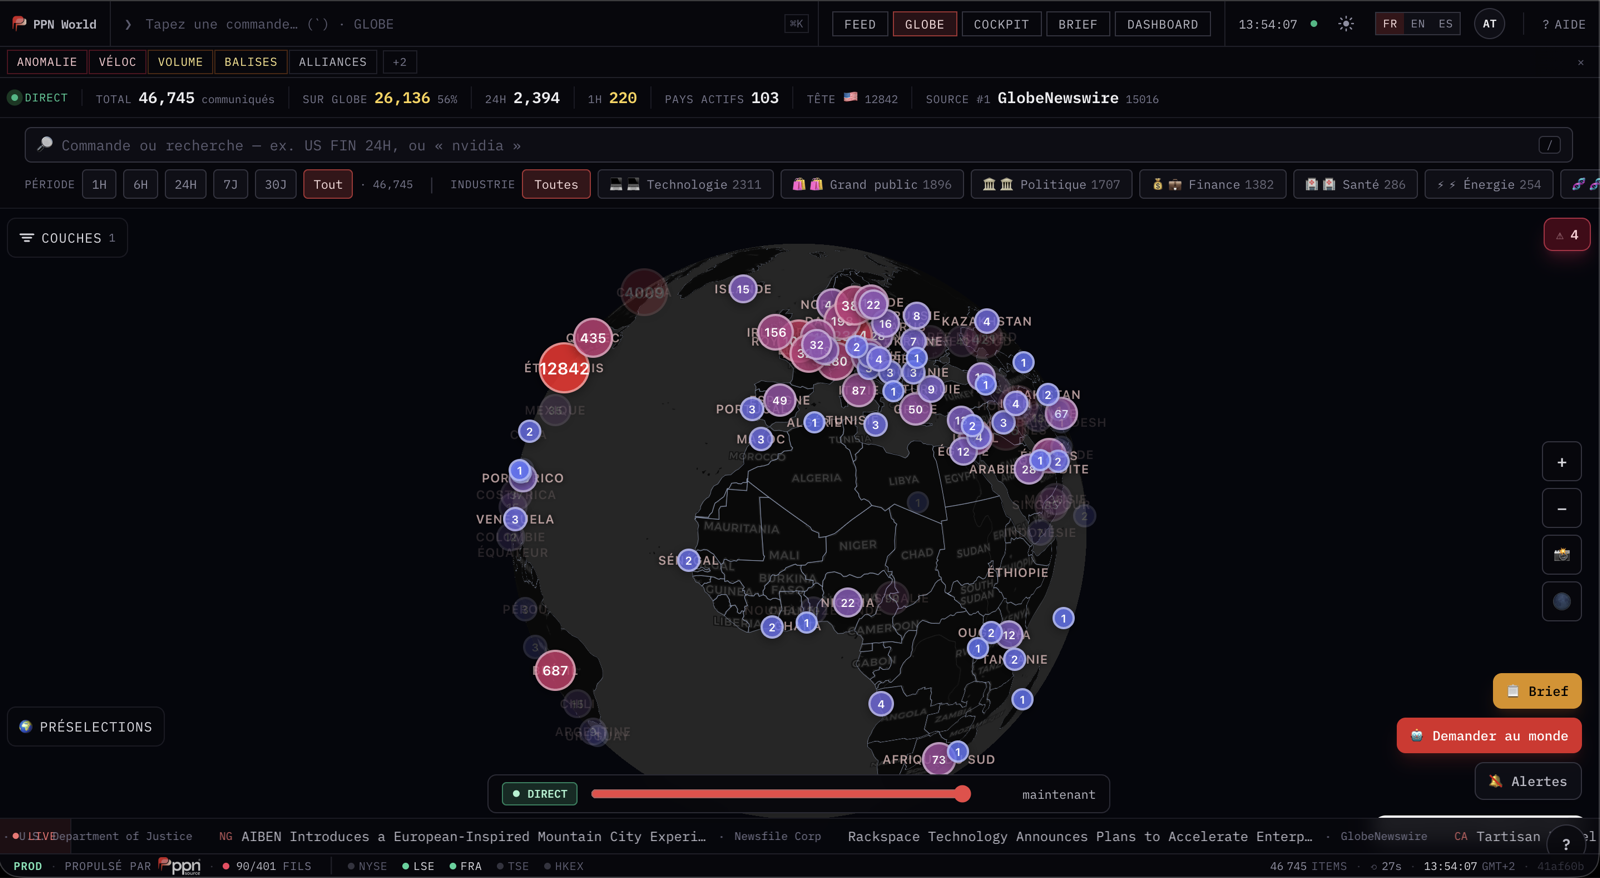Expand the +2 extra layers chip

point(400,62)
